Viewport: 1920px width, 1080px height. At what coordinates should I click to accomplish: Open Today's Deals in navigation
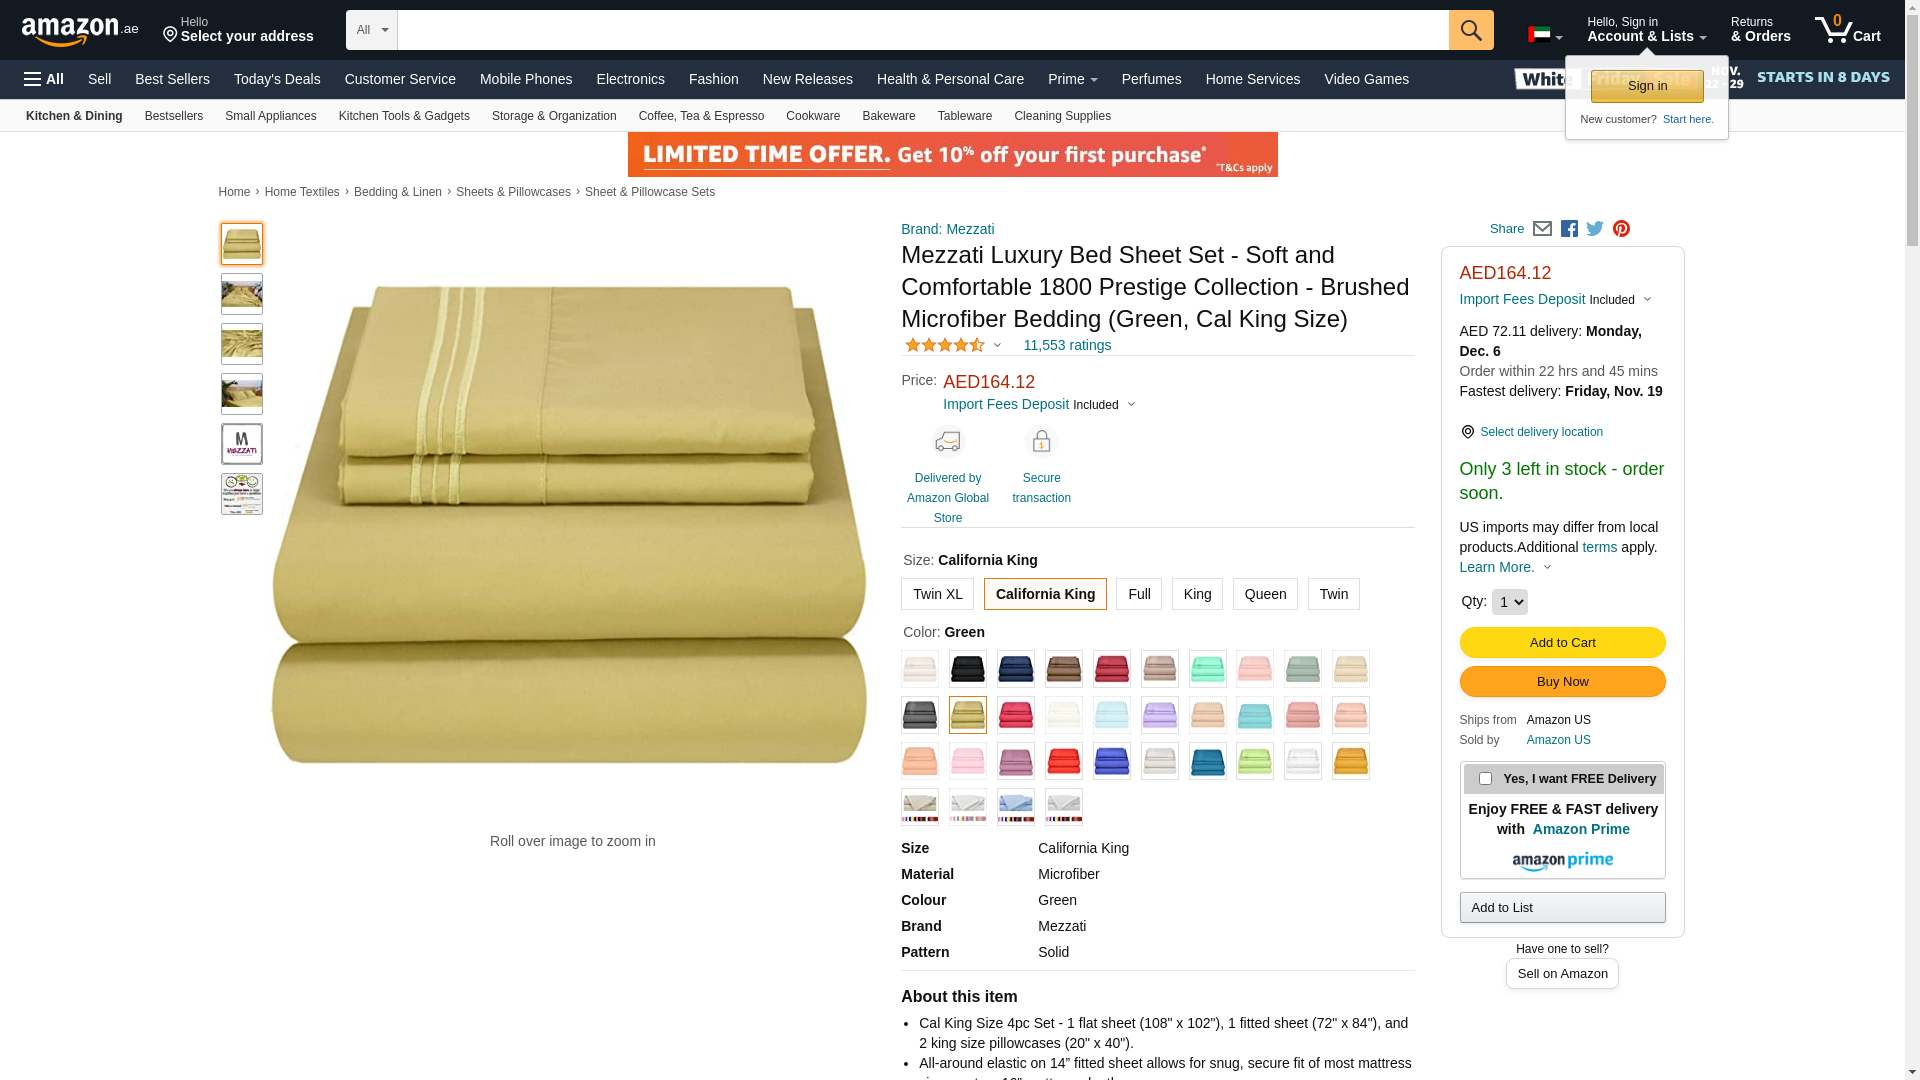click(x=277, y=79)
